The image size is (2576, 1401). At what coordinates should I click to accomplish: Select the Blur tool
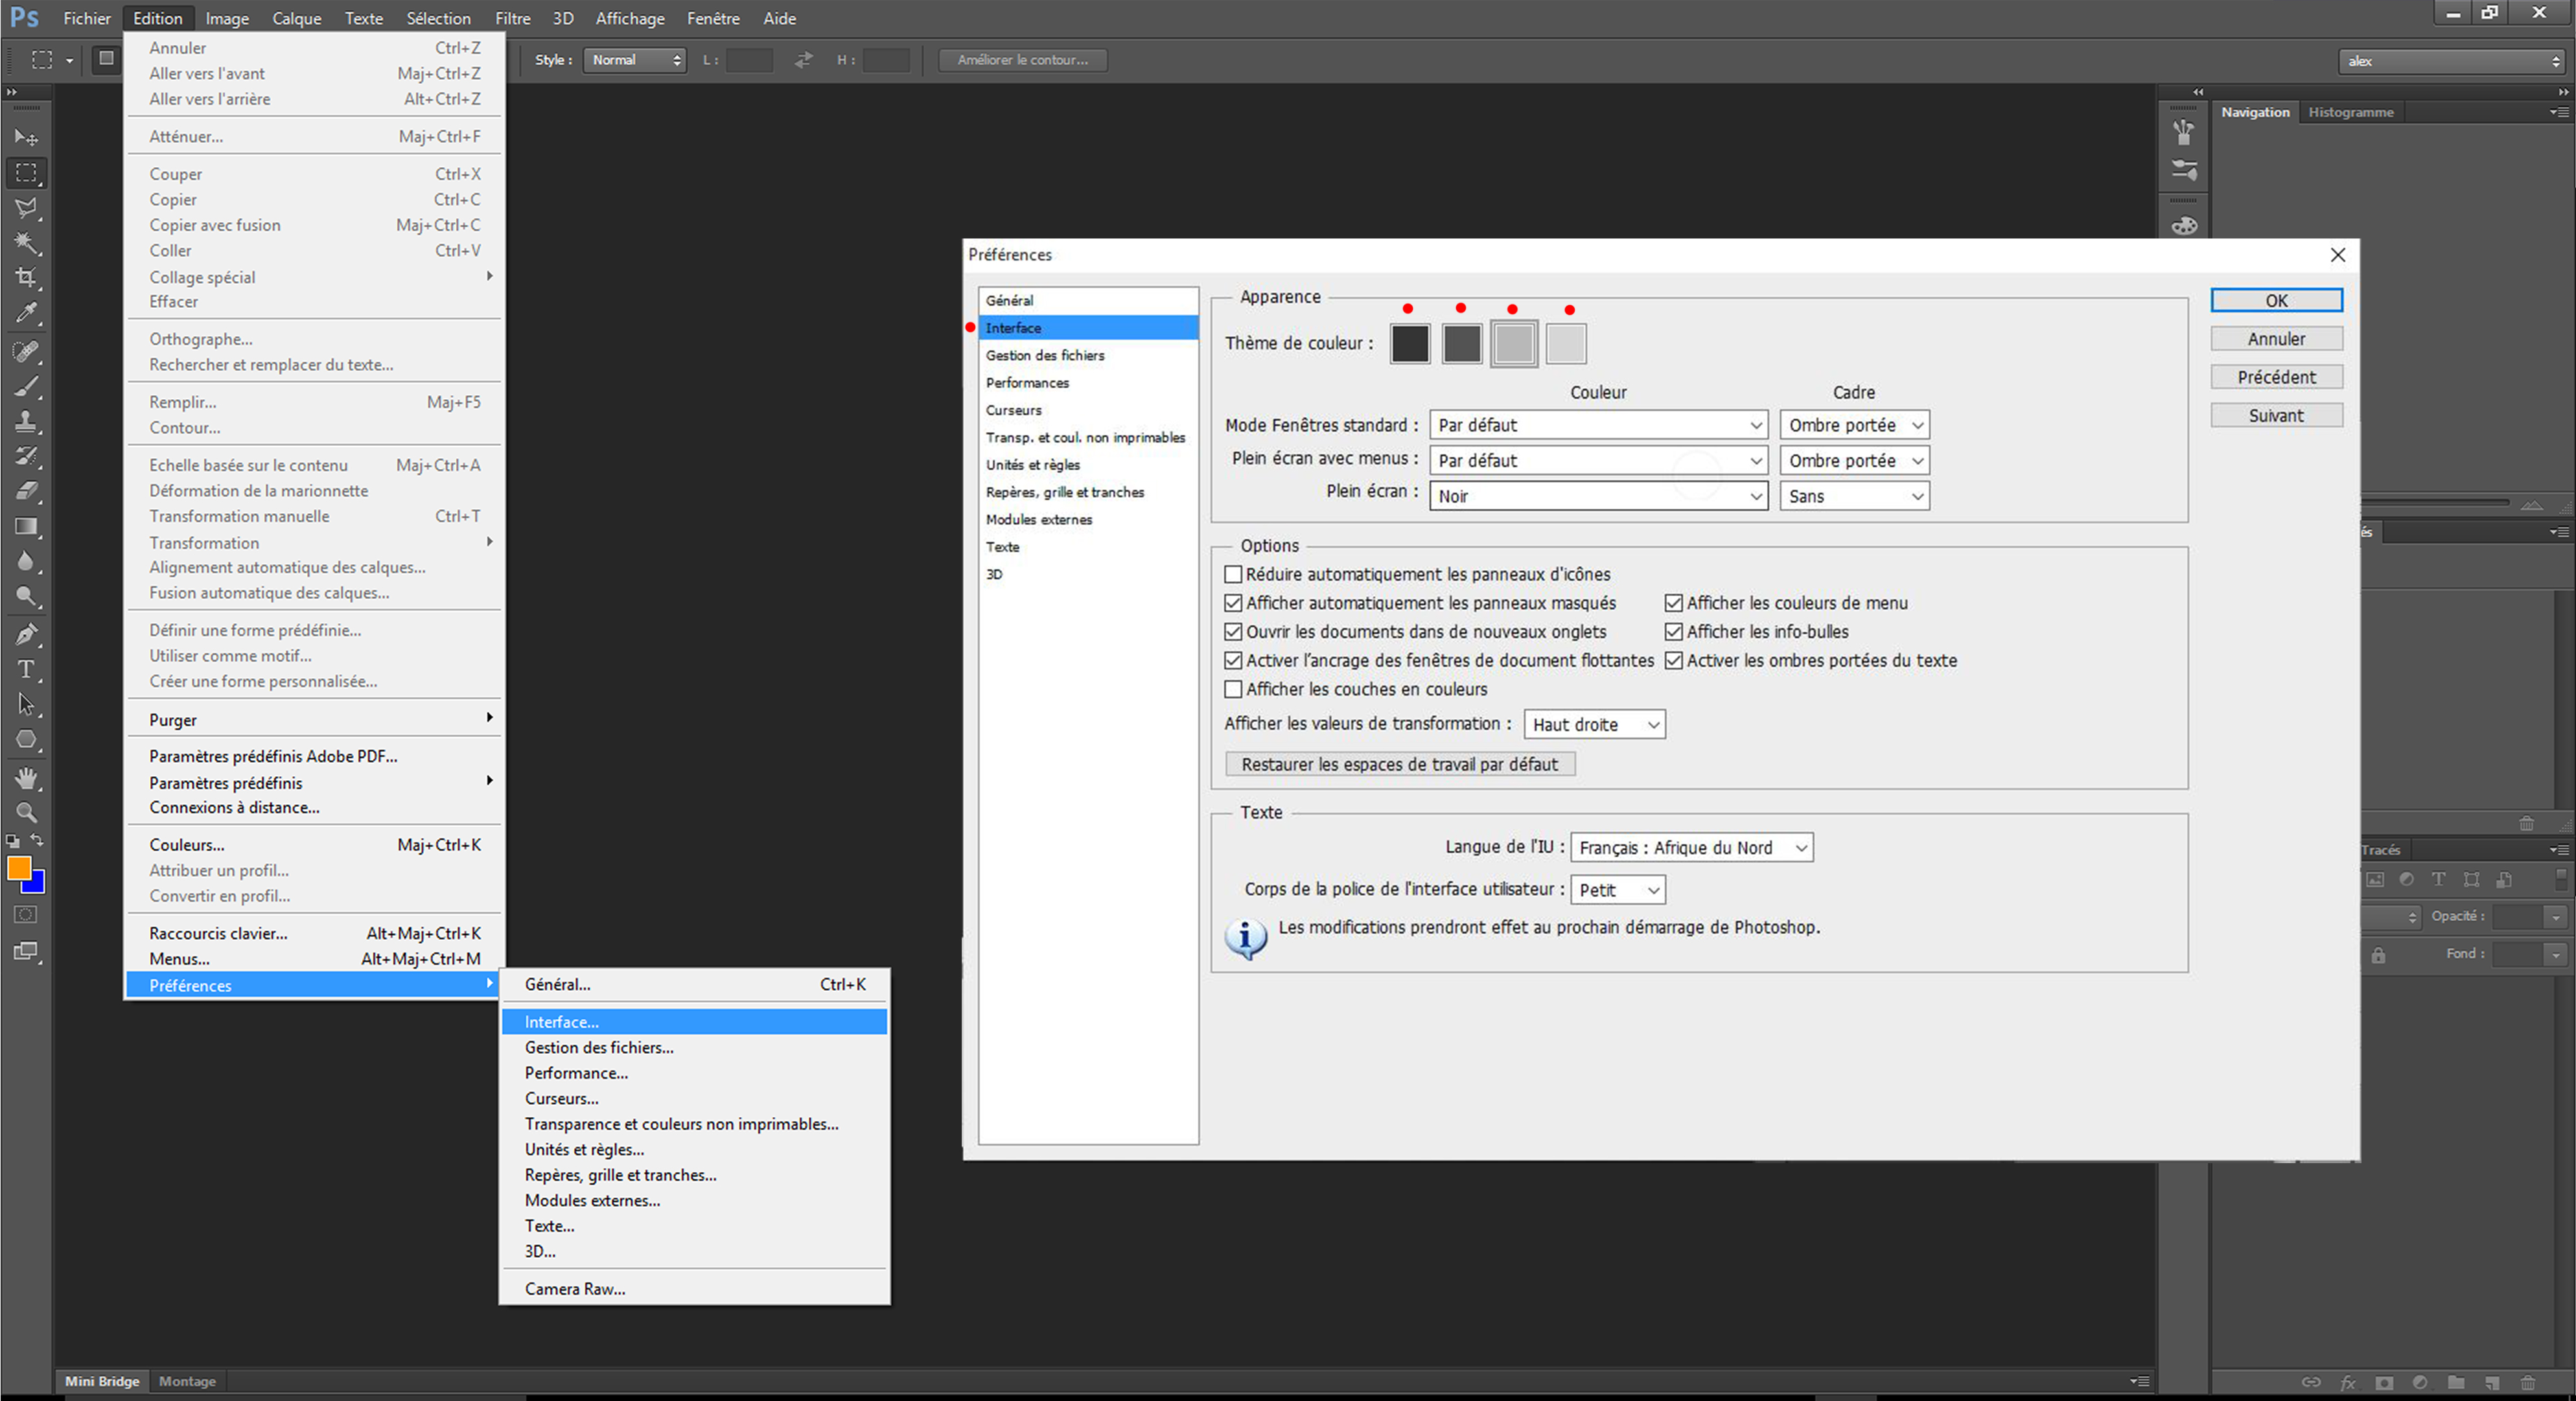[26, 561]
